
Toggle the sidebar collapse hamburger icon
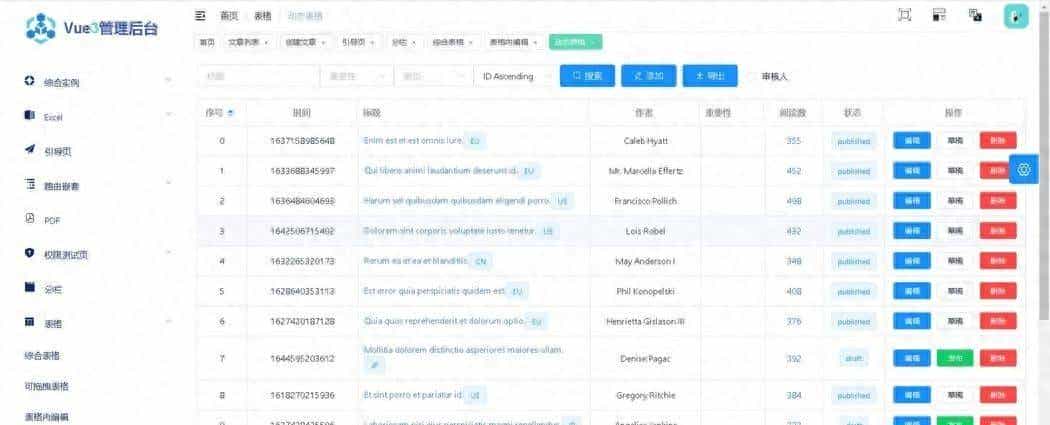(200, 15)
